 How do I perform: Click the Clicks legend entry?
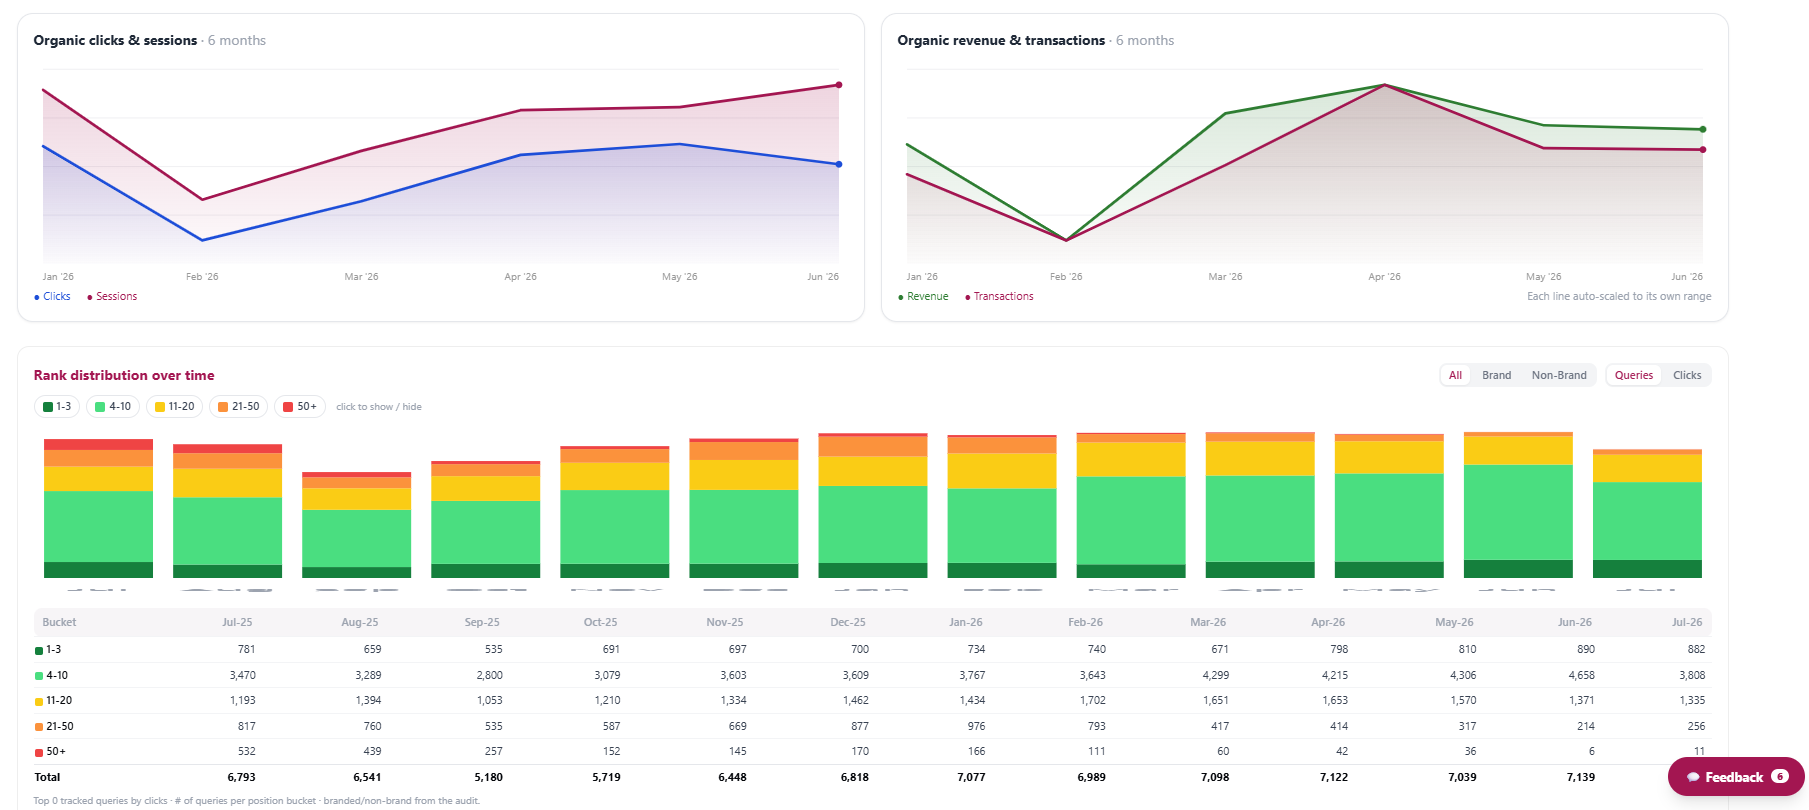tap(52, 296)
